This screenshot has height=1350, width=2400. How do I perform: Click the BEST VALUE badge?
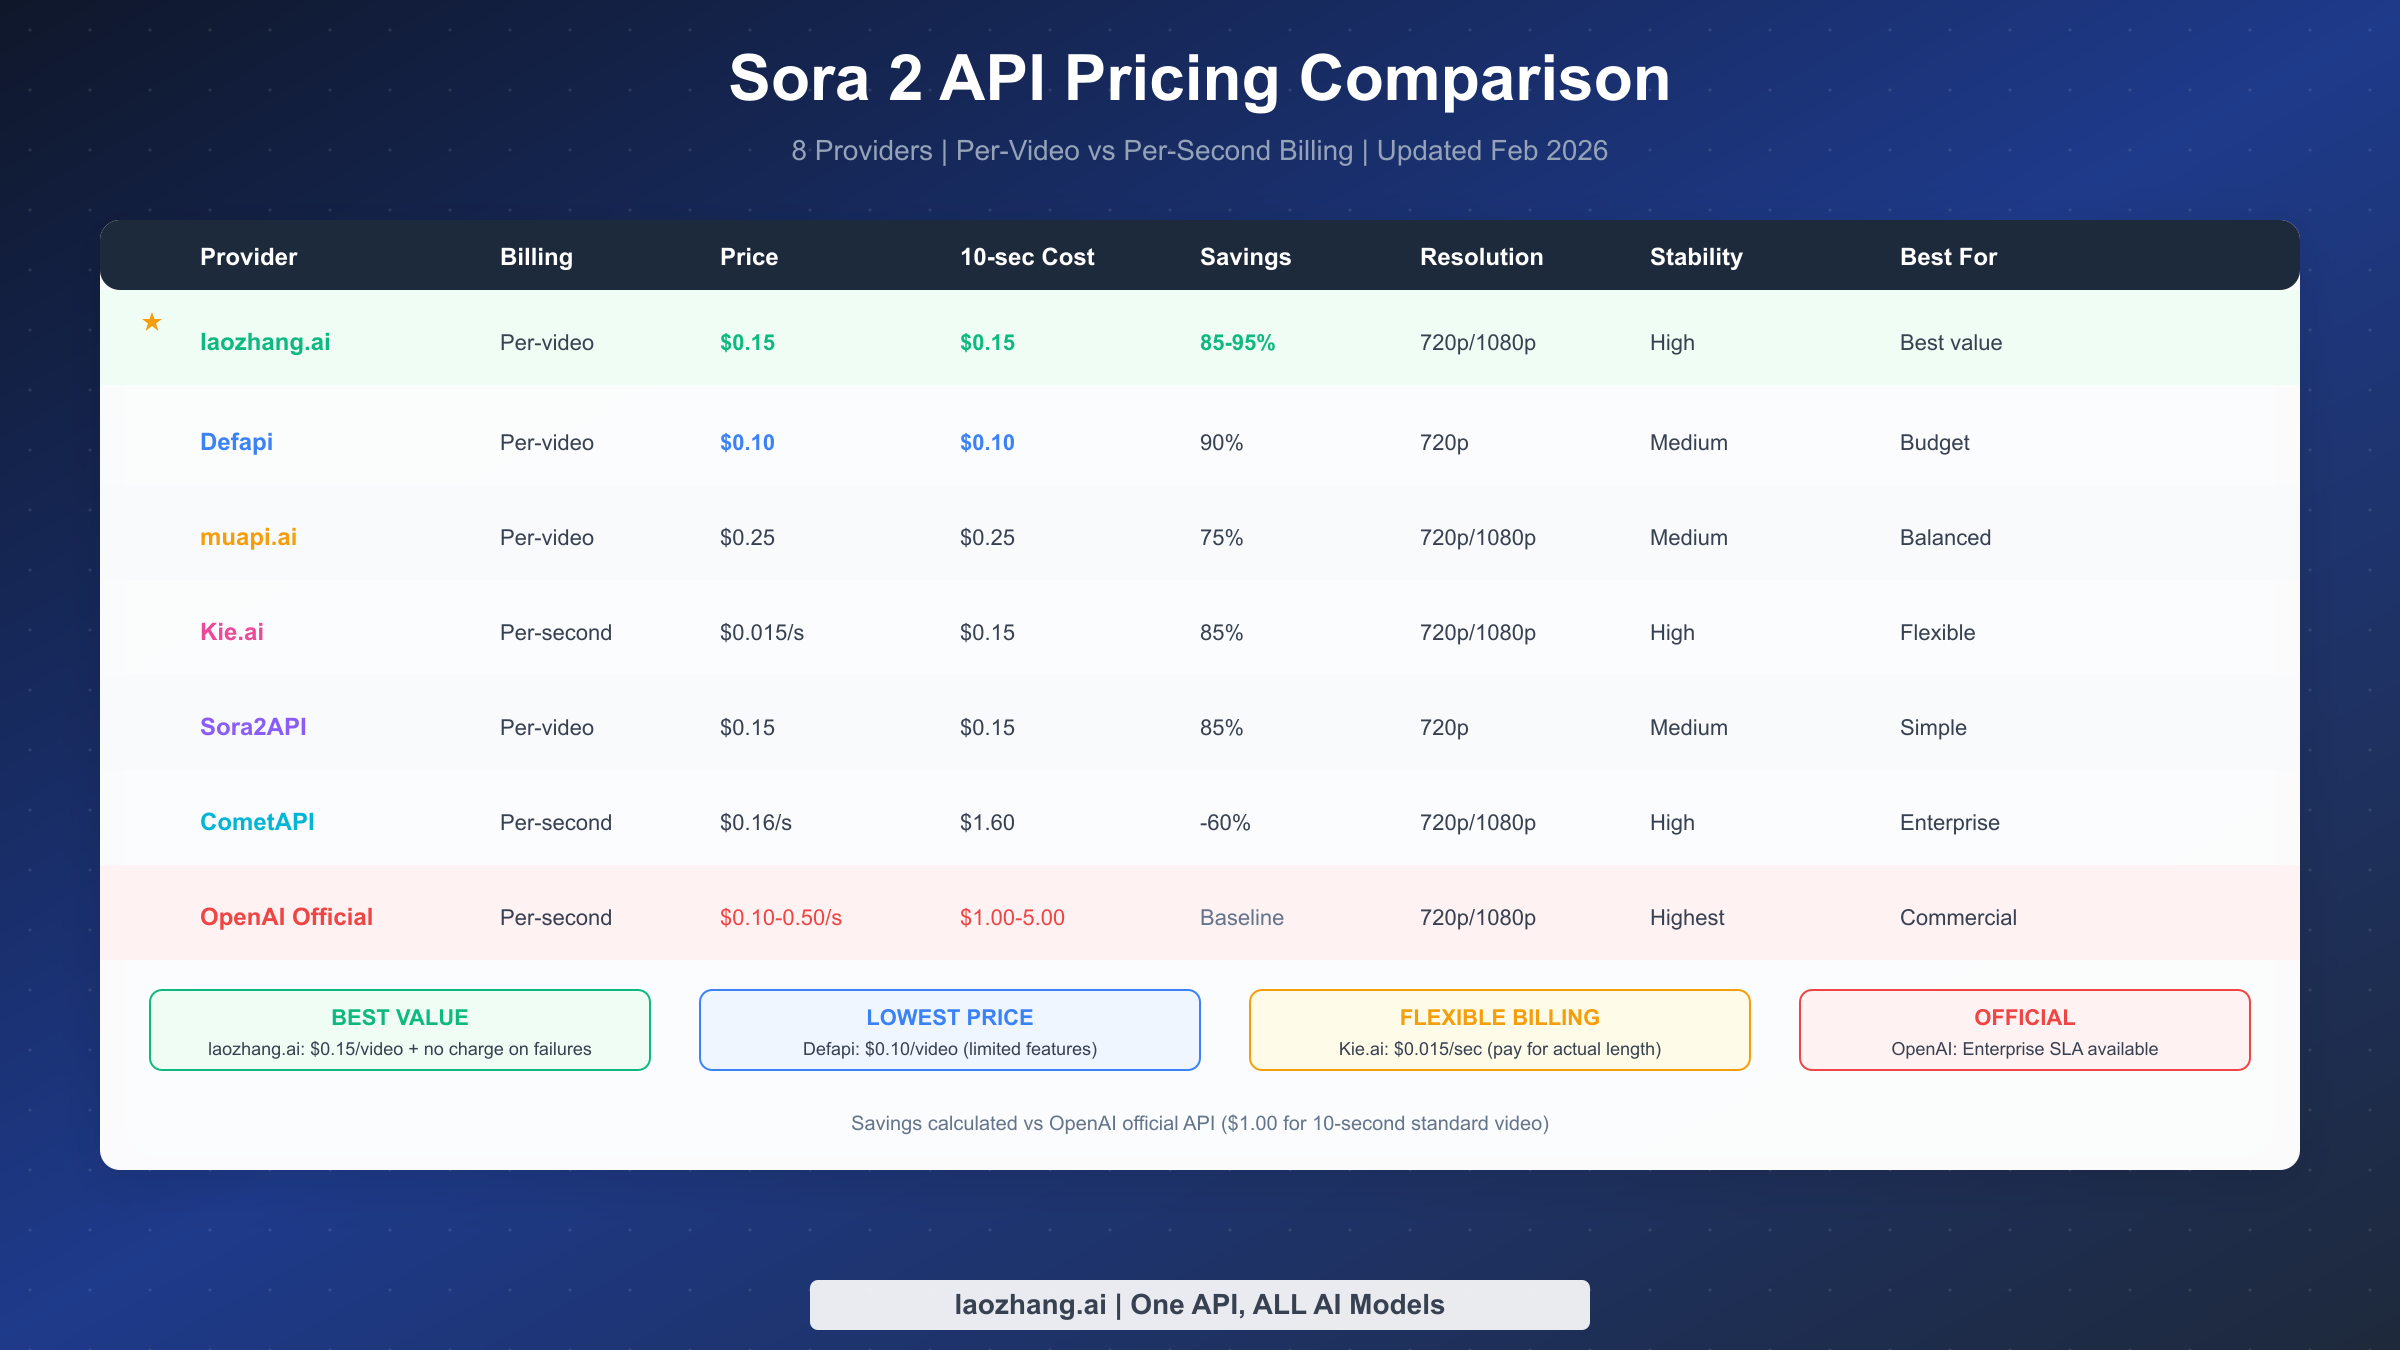pos(400,1030)
